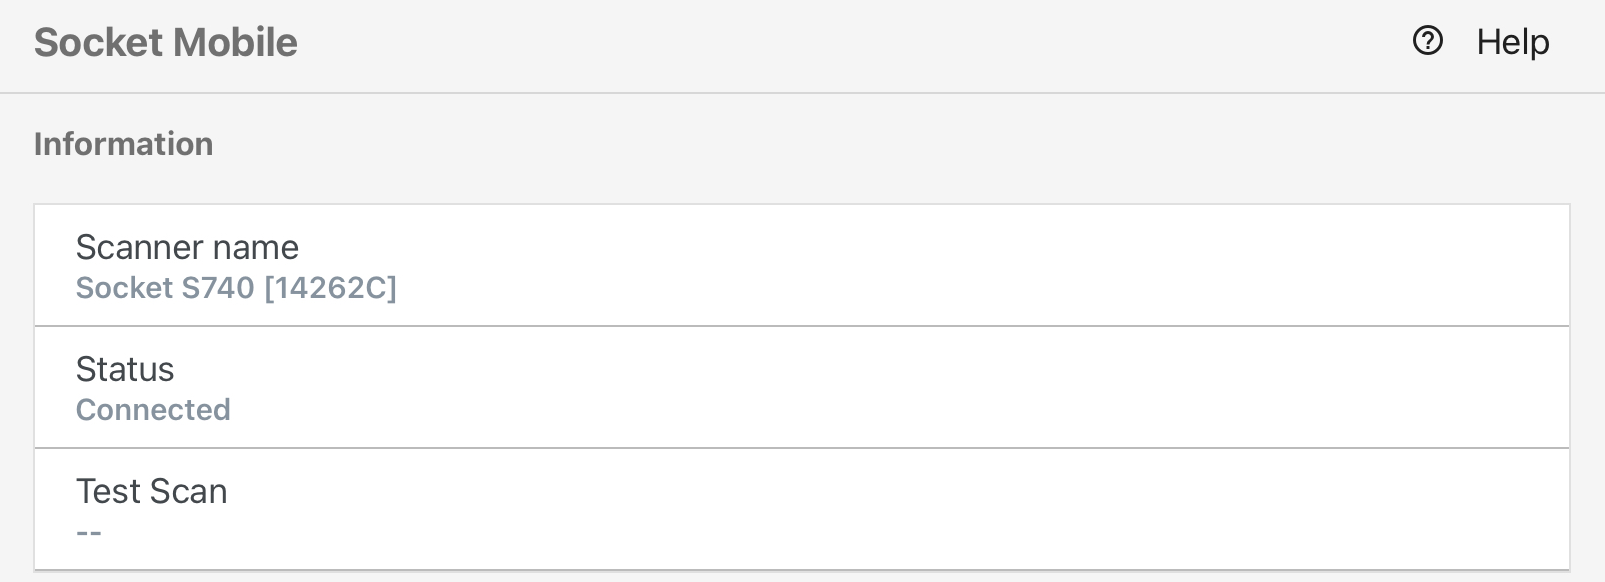Open the Help link text
Viewport: 1605px width, 582px height.
pos(1512,42)
